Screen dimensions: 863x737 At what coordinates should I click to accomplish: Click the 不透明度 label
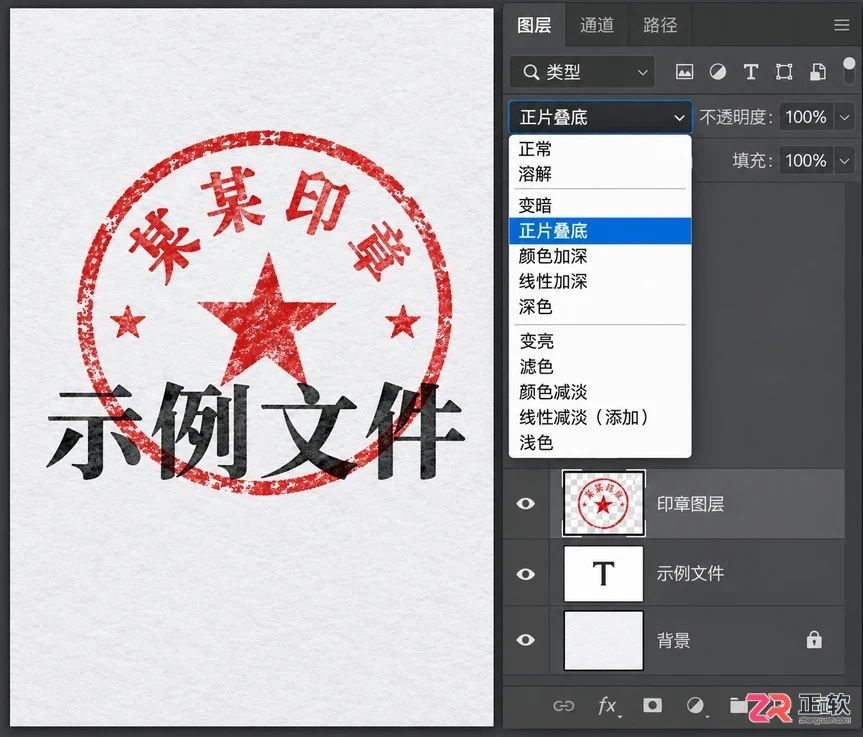click(735, 117)
